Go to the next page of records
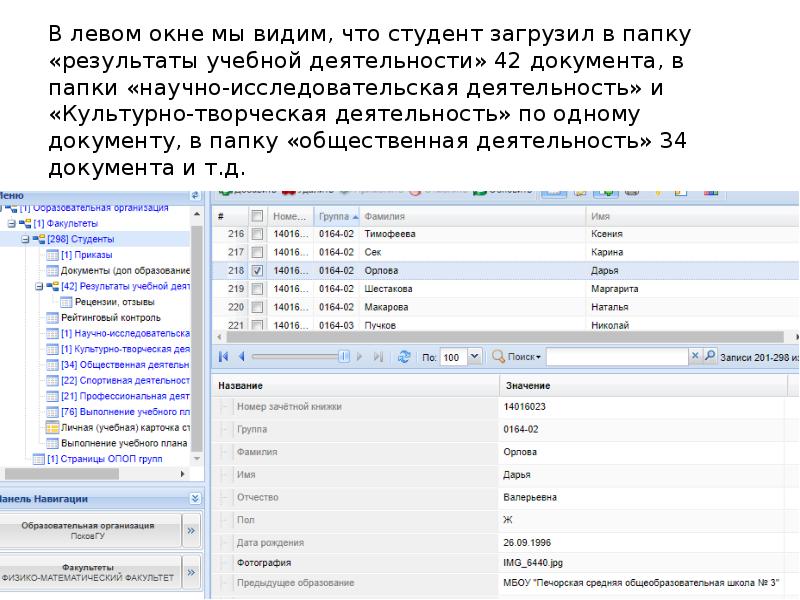Viewport: 800px width, 600px height. 360,357
